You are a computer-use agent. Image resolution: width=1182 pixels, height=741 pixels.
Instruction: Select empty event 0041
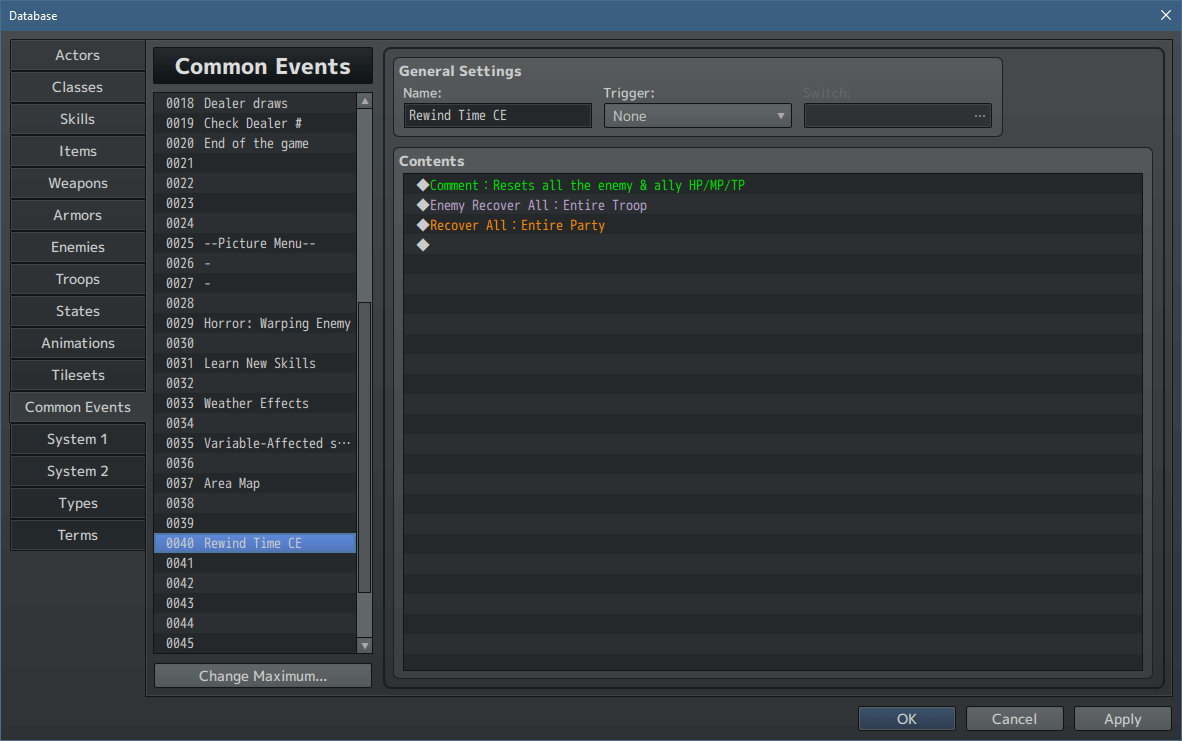coord(255,562)
